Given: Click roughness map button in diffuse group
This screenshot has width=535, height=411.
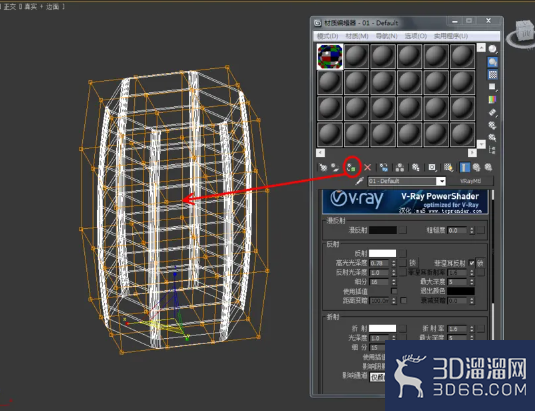Looking at the screenshot, I should coord(481,230).
